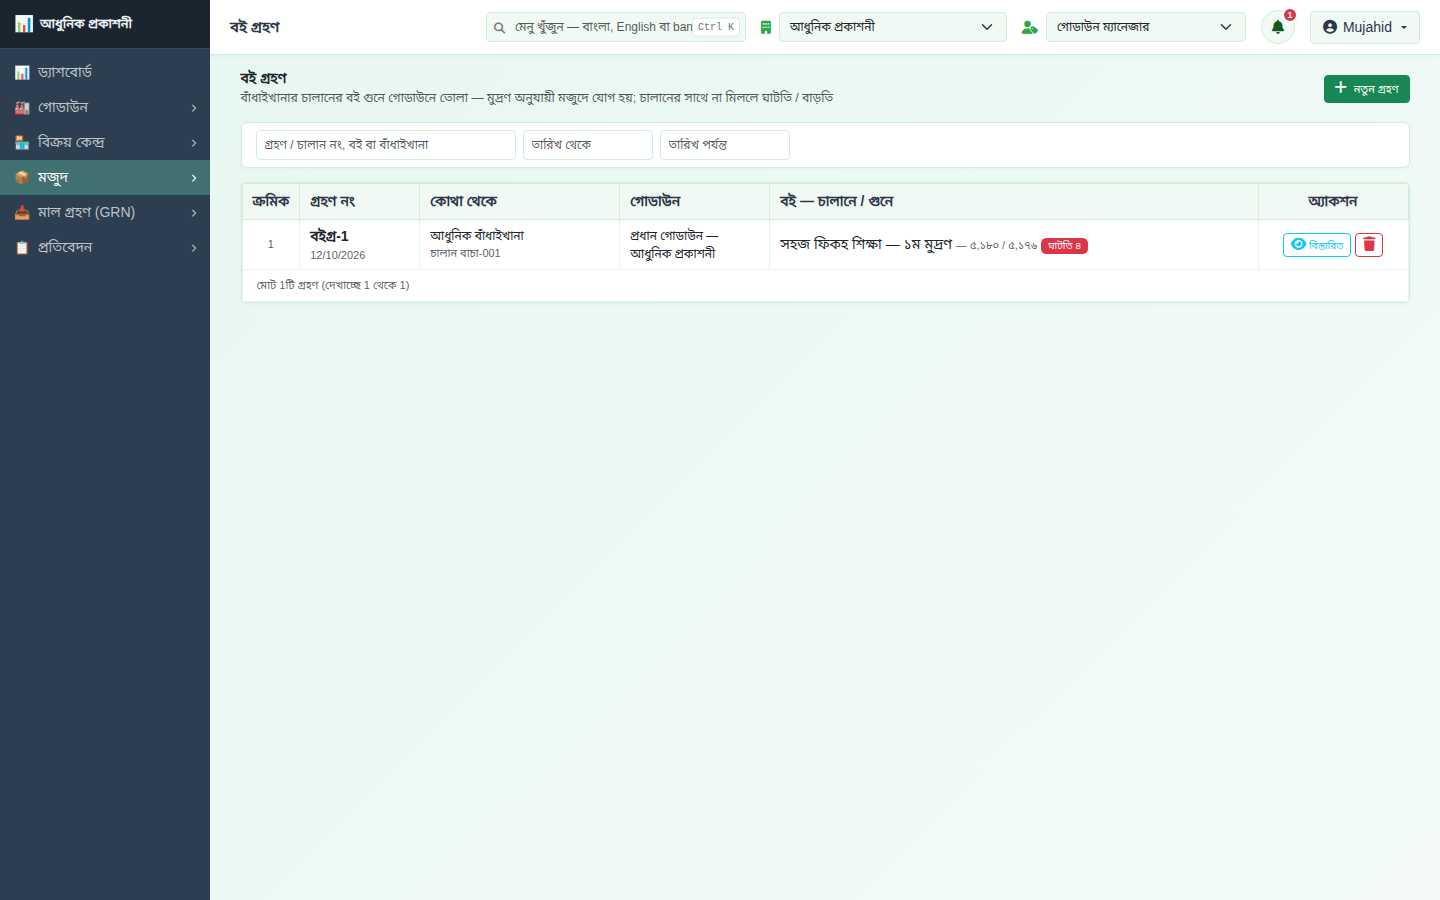The image size is (1440, 900).
Task: Click the green user role icon
Action: pos(1029,27)
